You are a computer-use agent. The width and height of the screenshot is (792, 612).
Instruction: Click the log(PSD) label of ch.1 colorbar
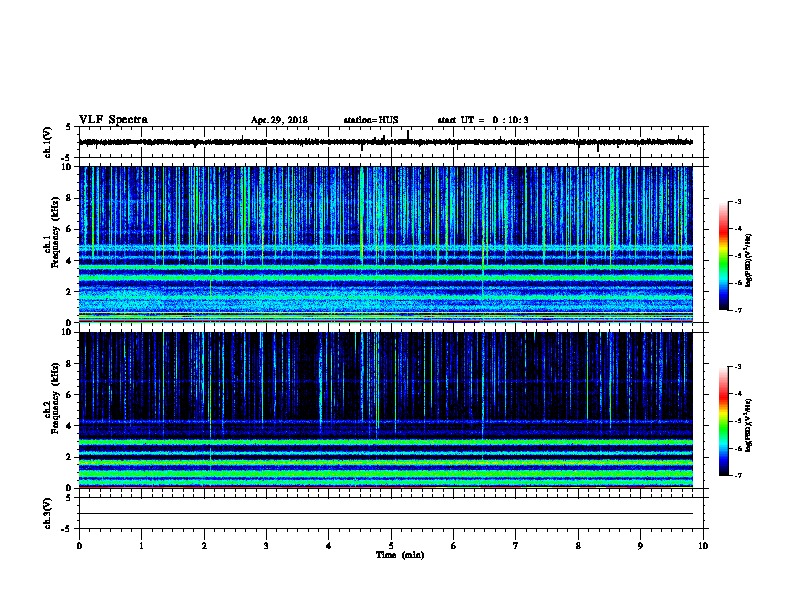tap(749, 261)
